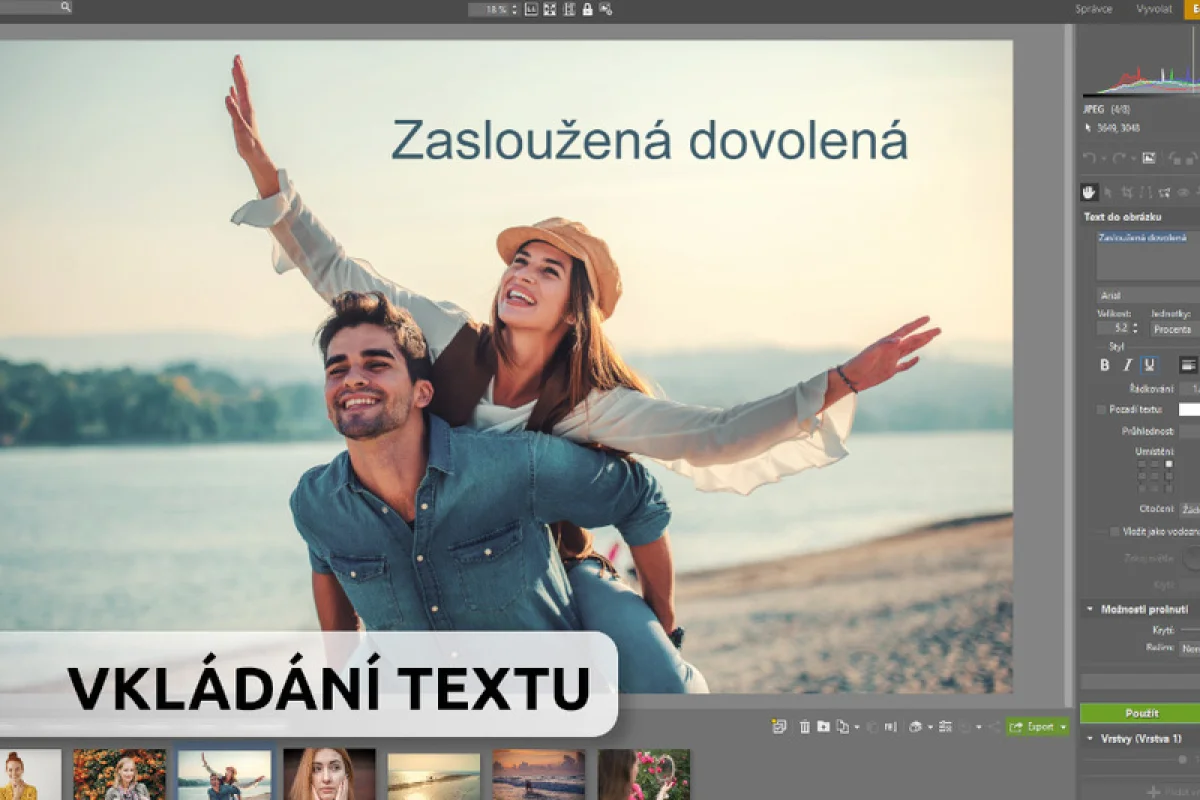Screen dimensions: 1200x800
Task: Adjust the Velikost size stepper arrows
Action: (x=1135, y=328)
